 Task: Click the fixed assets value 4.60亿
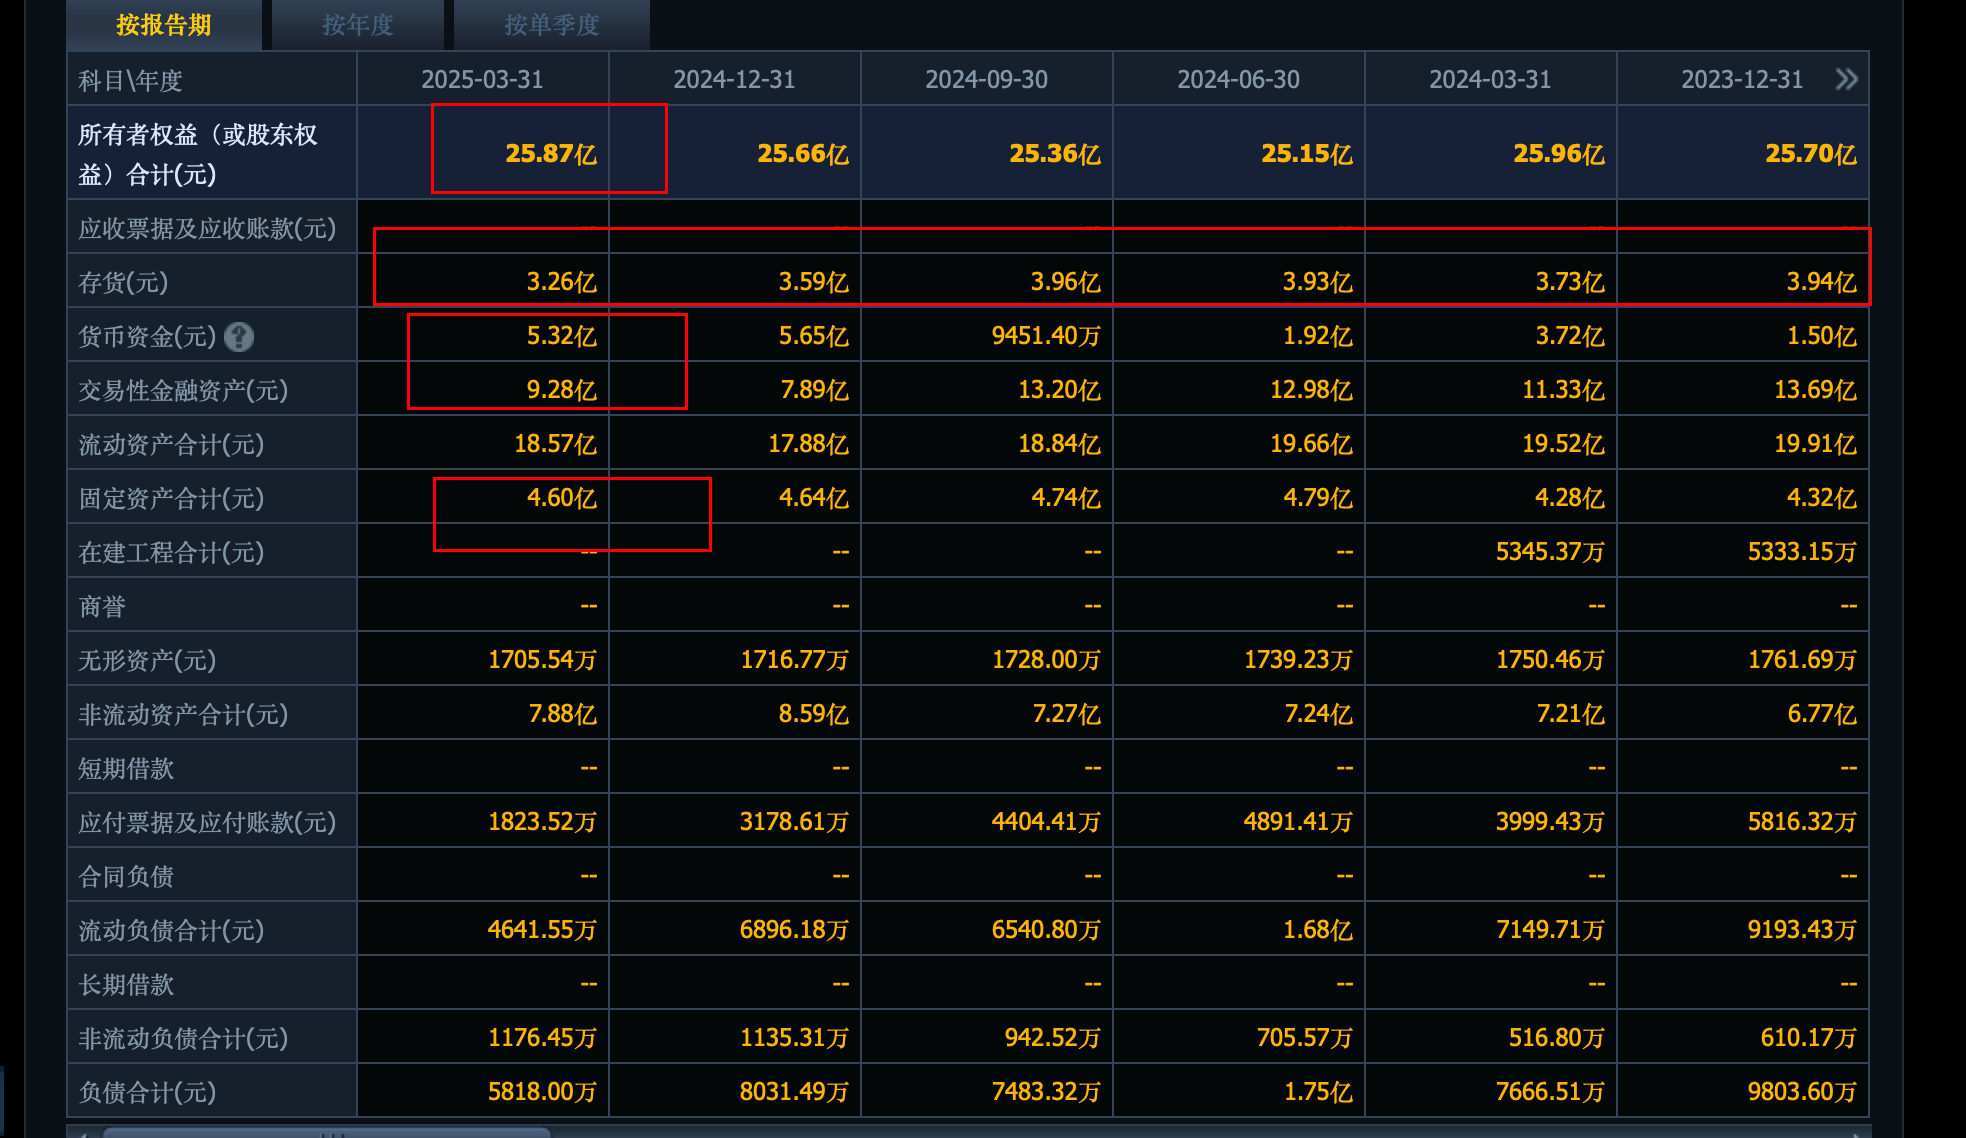click(562, 498)
